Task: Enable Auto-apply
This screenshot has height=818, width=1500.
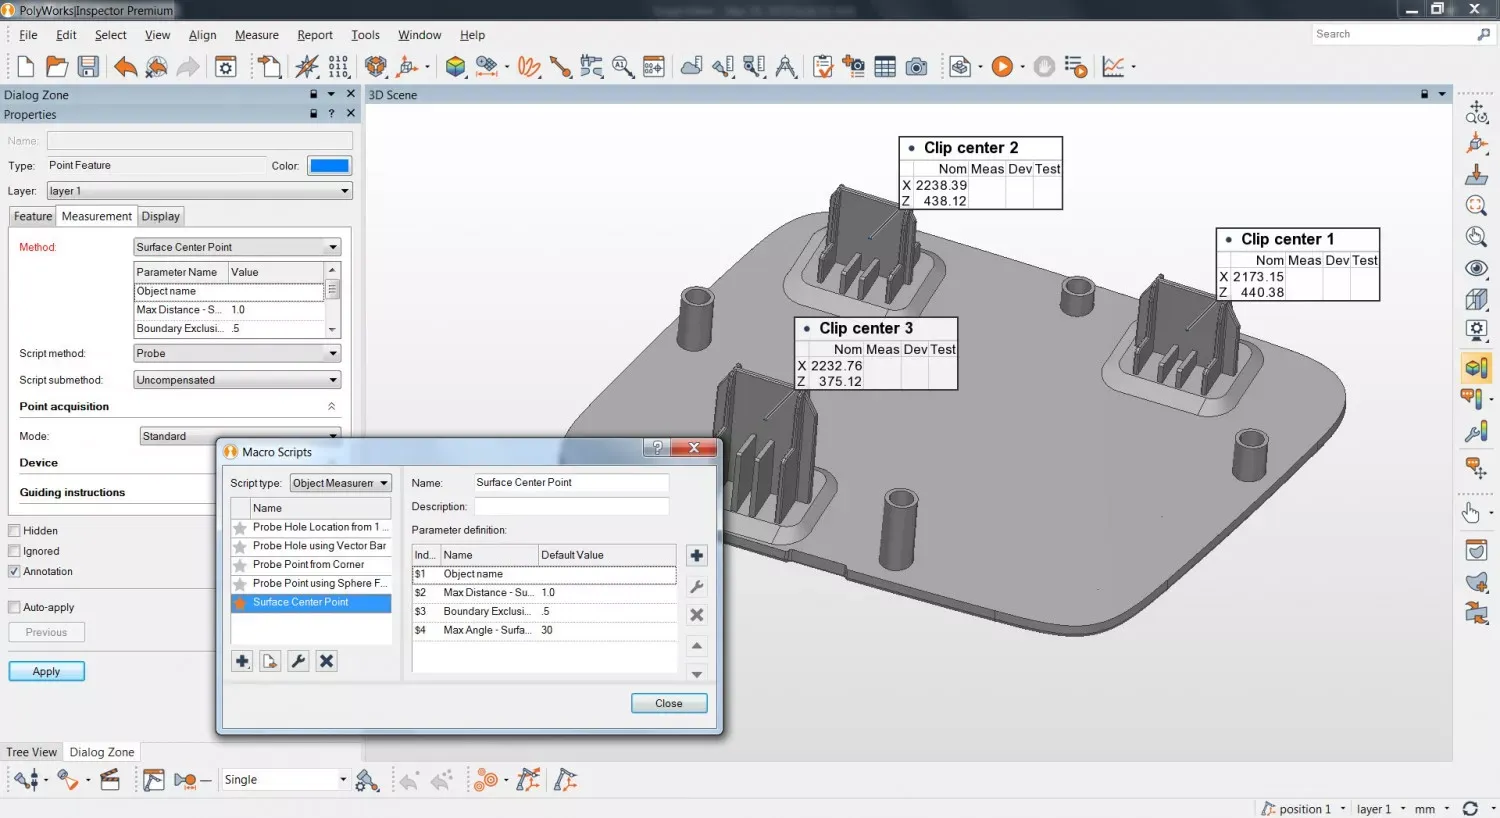Action: [15, 607]
